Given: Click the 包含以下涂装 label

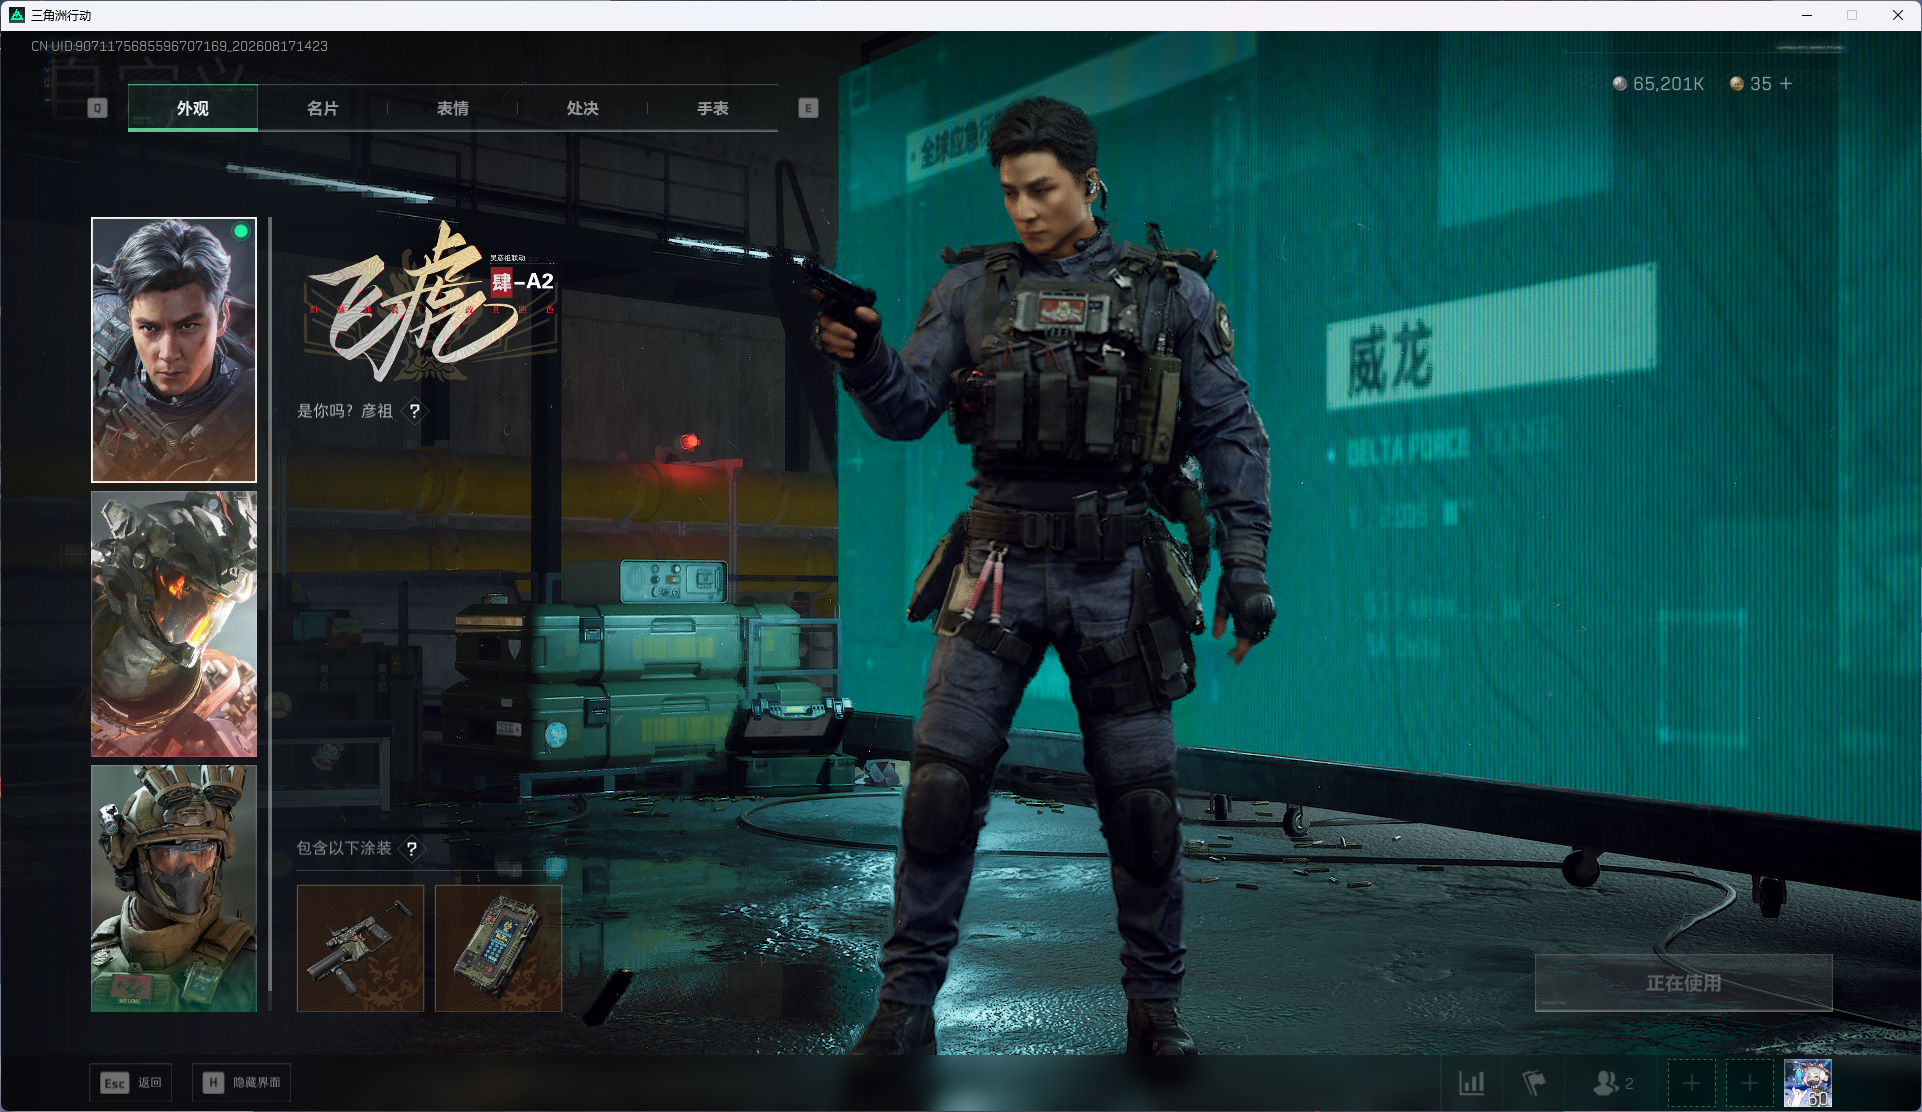Looking at the screenshot, I should [x=344, y=848].
